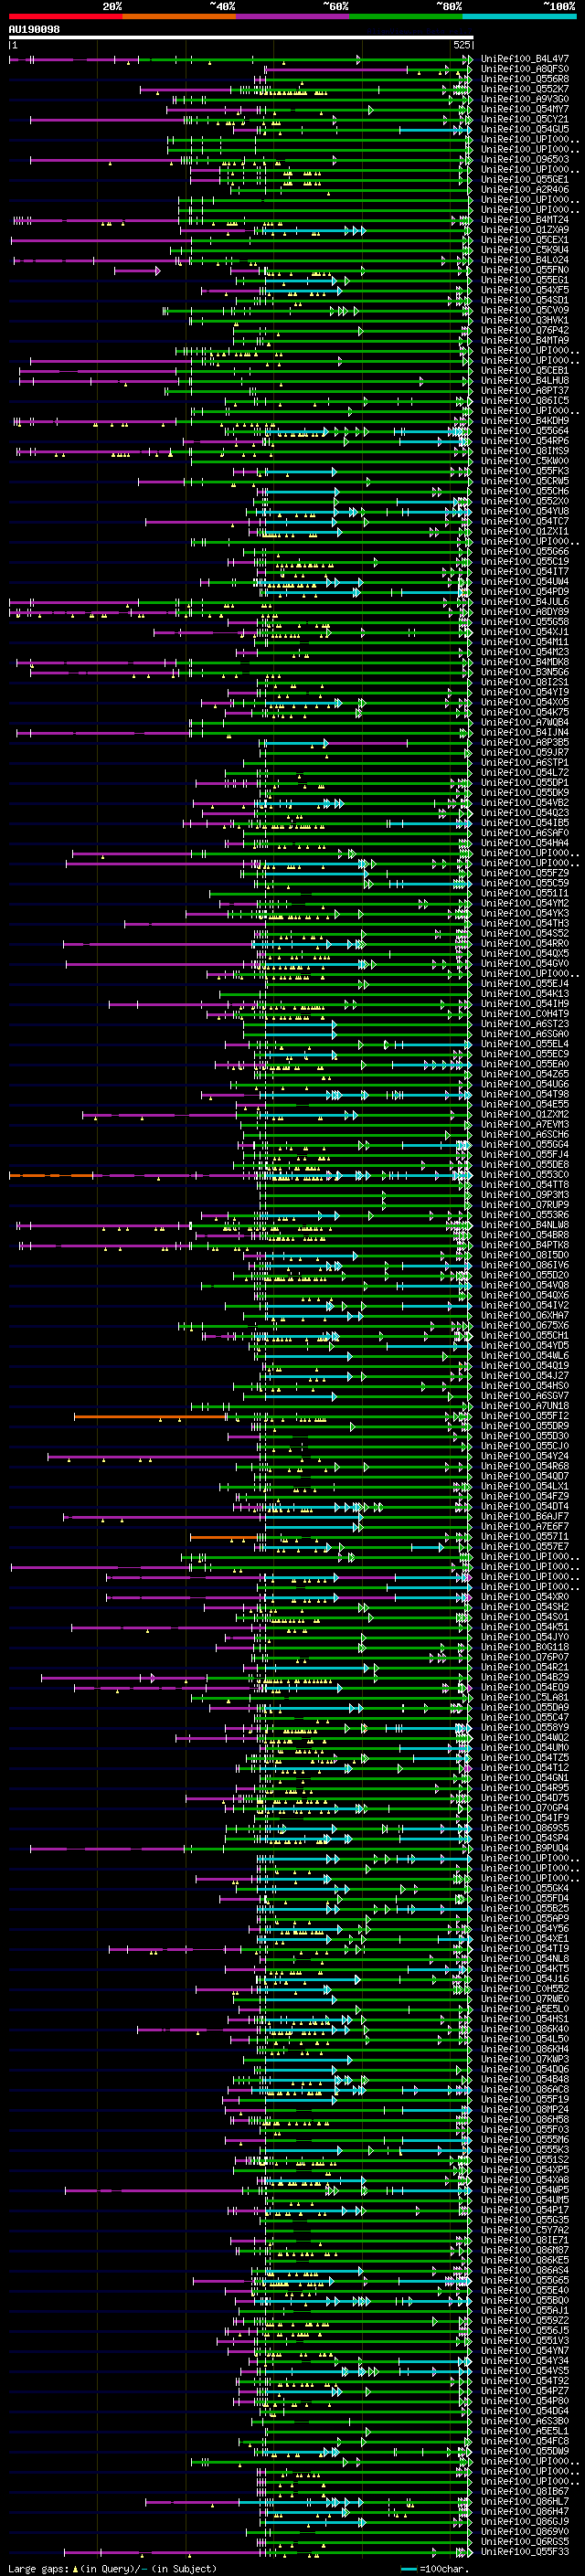
Task: Select the UniRef100_Q54Y24 label
Action: pyautogui.click(x=525, y=1456)
